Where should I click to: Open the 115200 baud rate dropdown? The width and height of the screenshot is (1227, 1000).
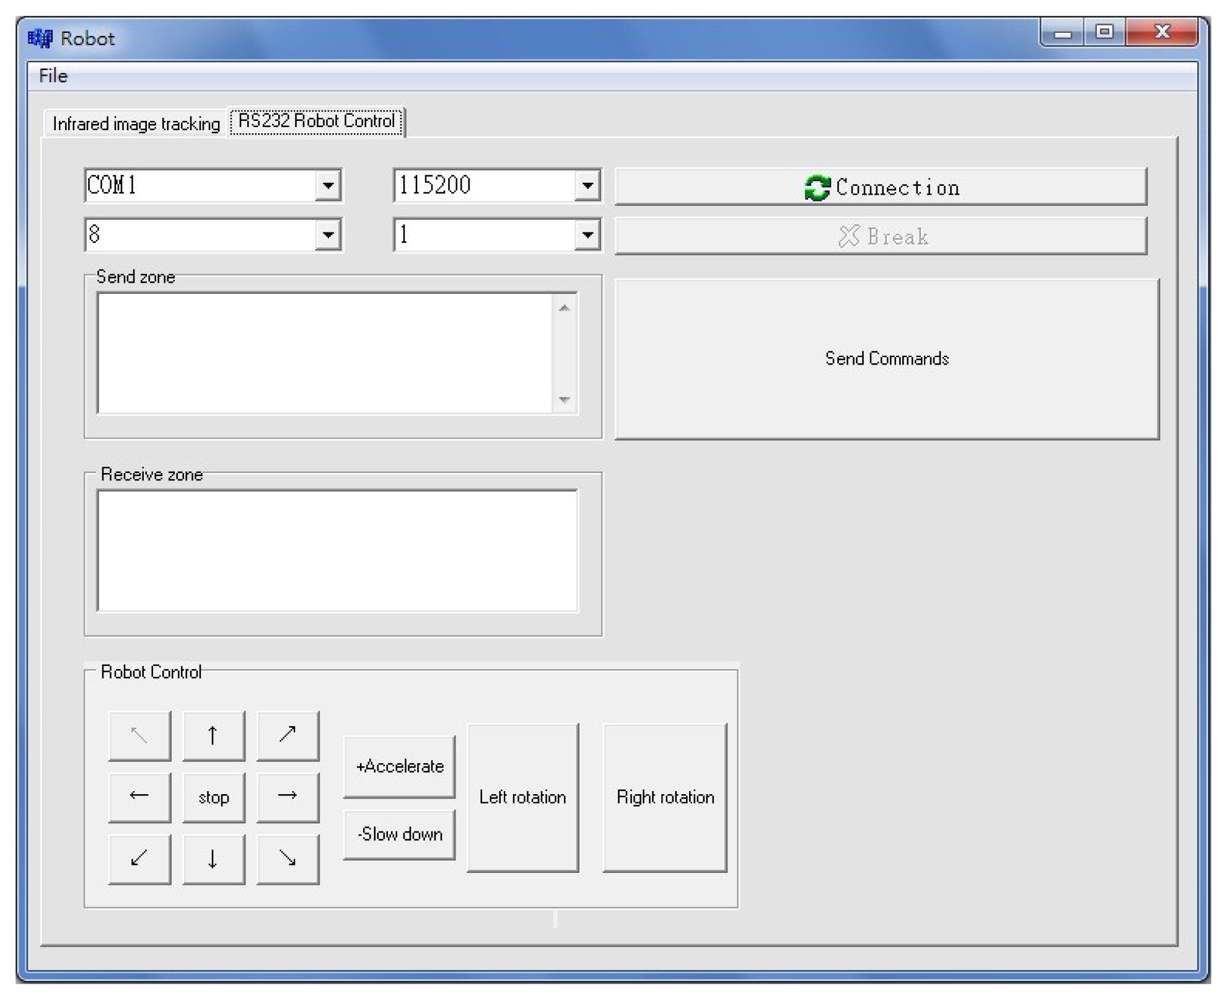tap(587, 185)
